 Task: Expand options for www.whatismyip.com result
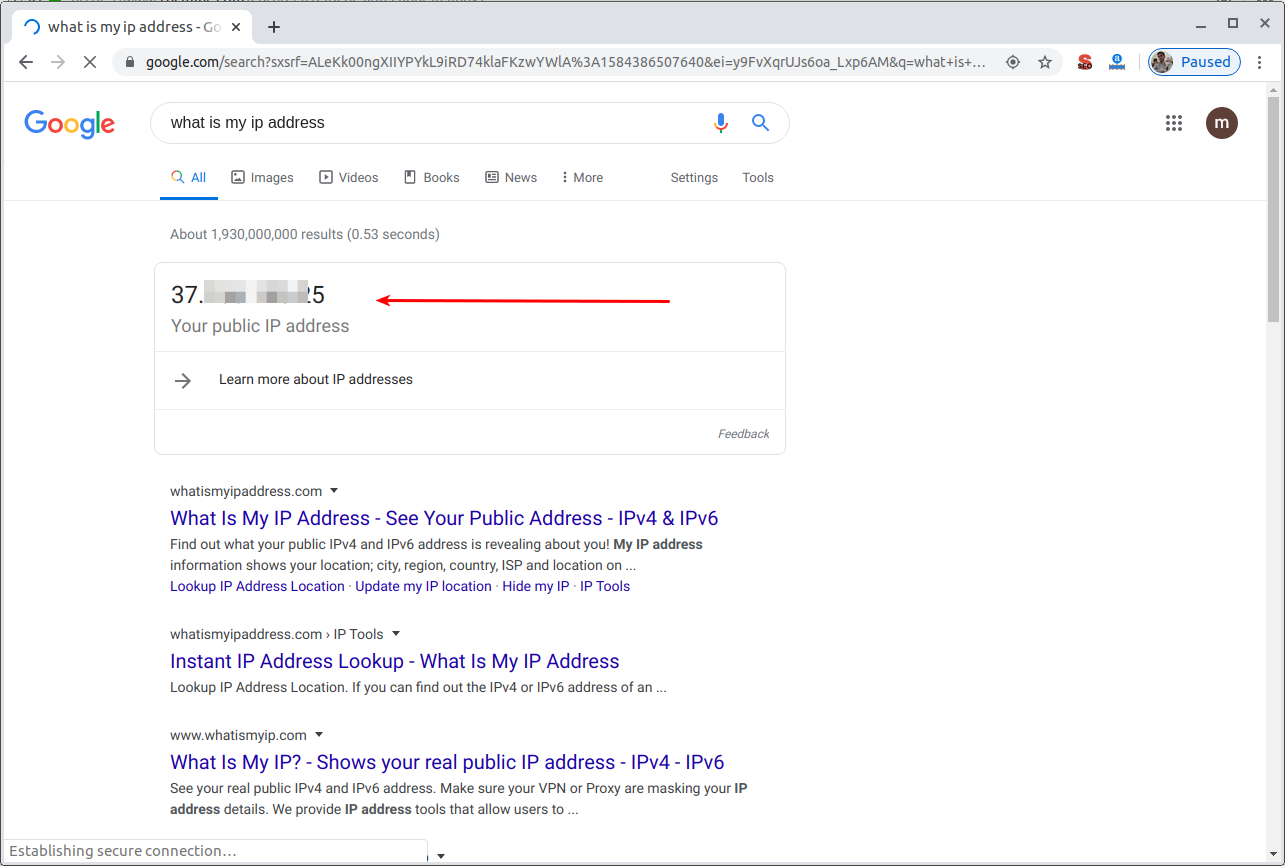tap(319, 735)
